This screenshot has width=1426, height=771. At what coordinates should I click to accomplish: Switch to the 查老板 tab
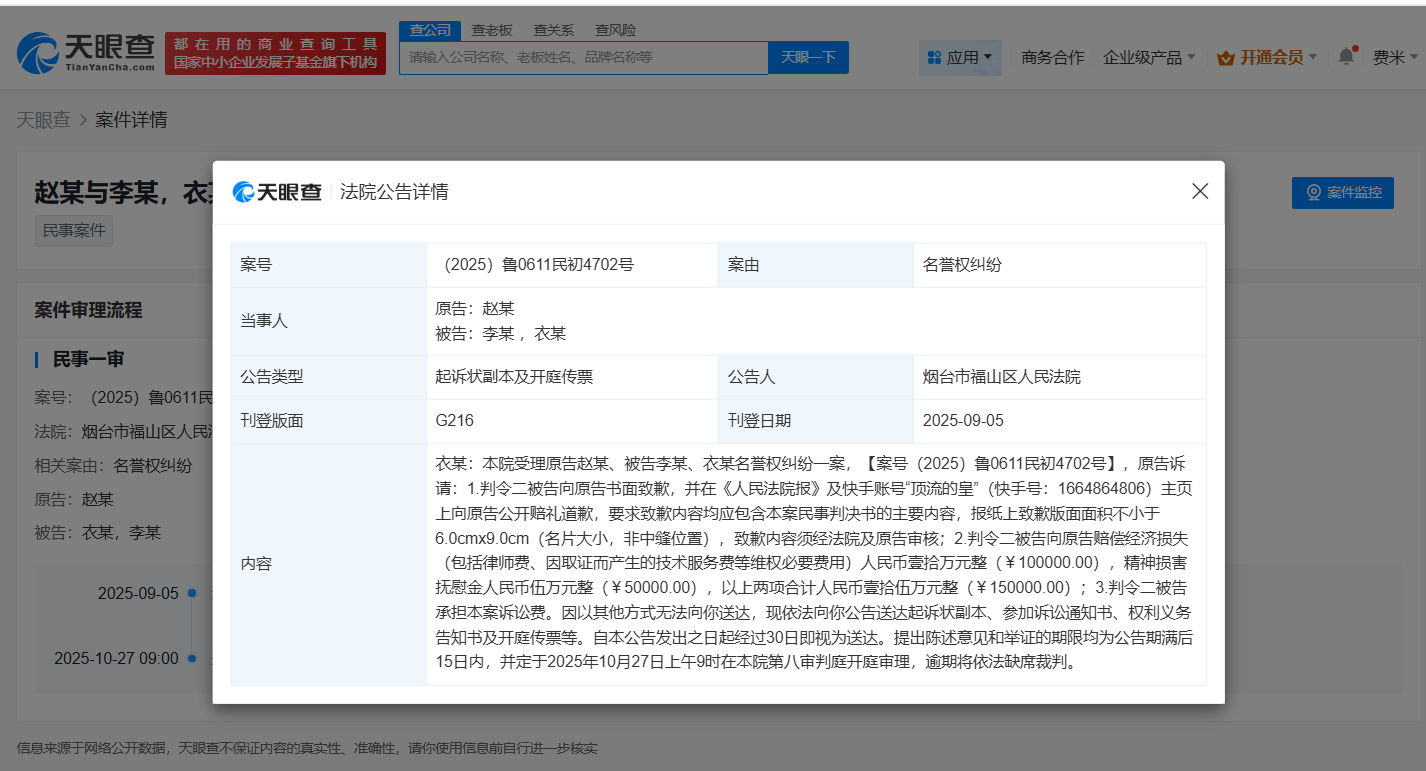(x=492, y=30)
